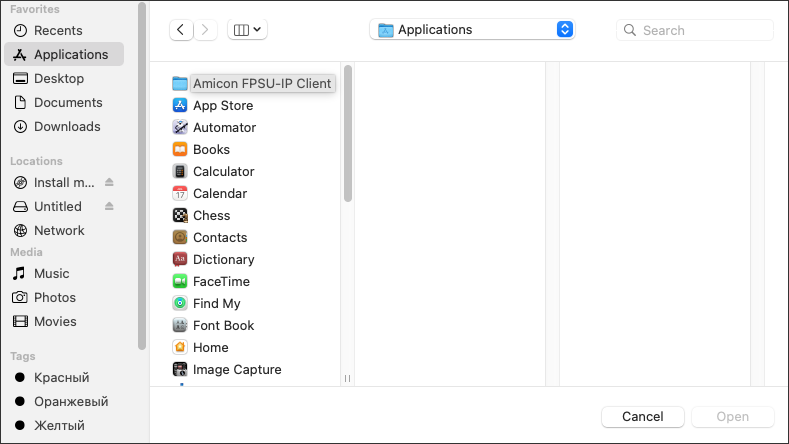Screen dimensions: 789x444
Task: Select the Dictionary app icon
Action: [x=180, y=259]
